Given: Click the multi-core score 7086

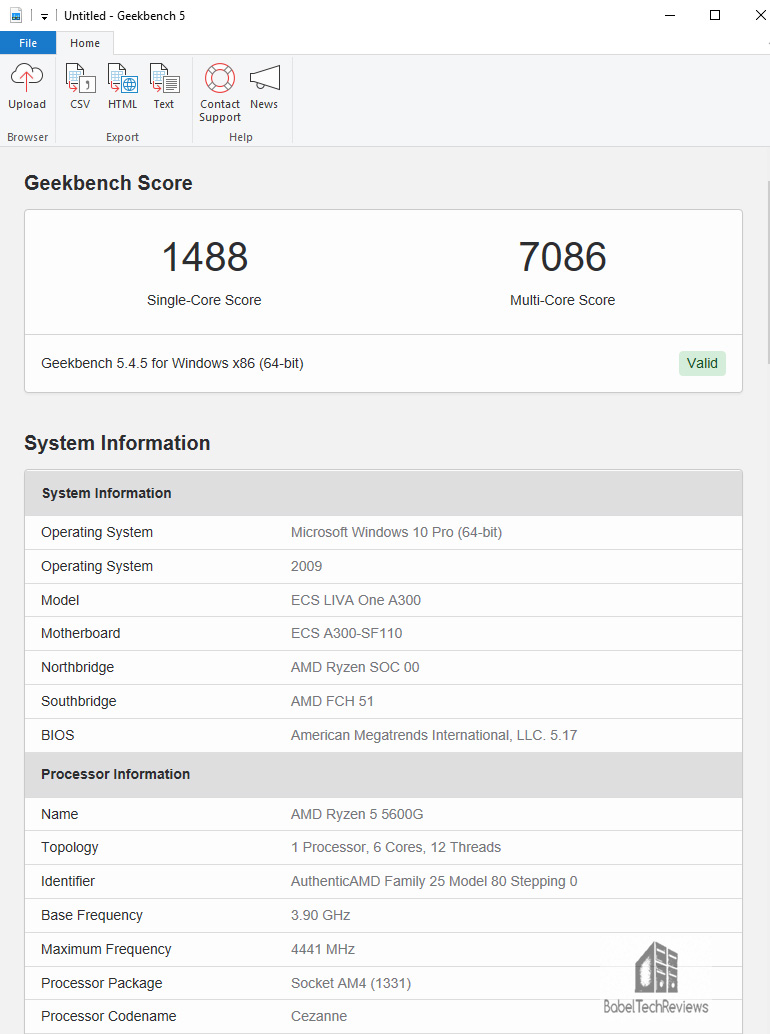Looking at the screenshot, I should pyautogui.click(x=562, y=257).
